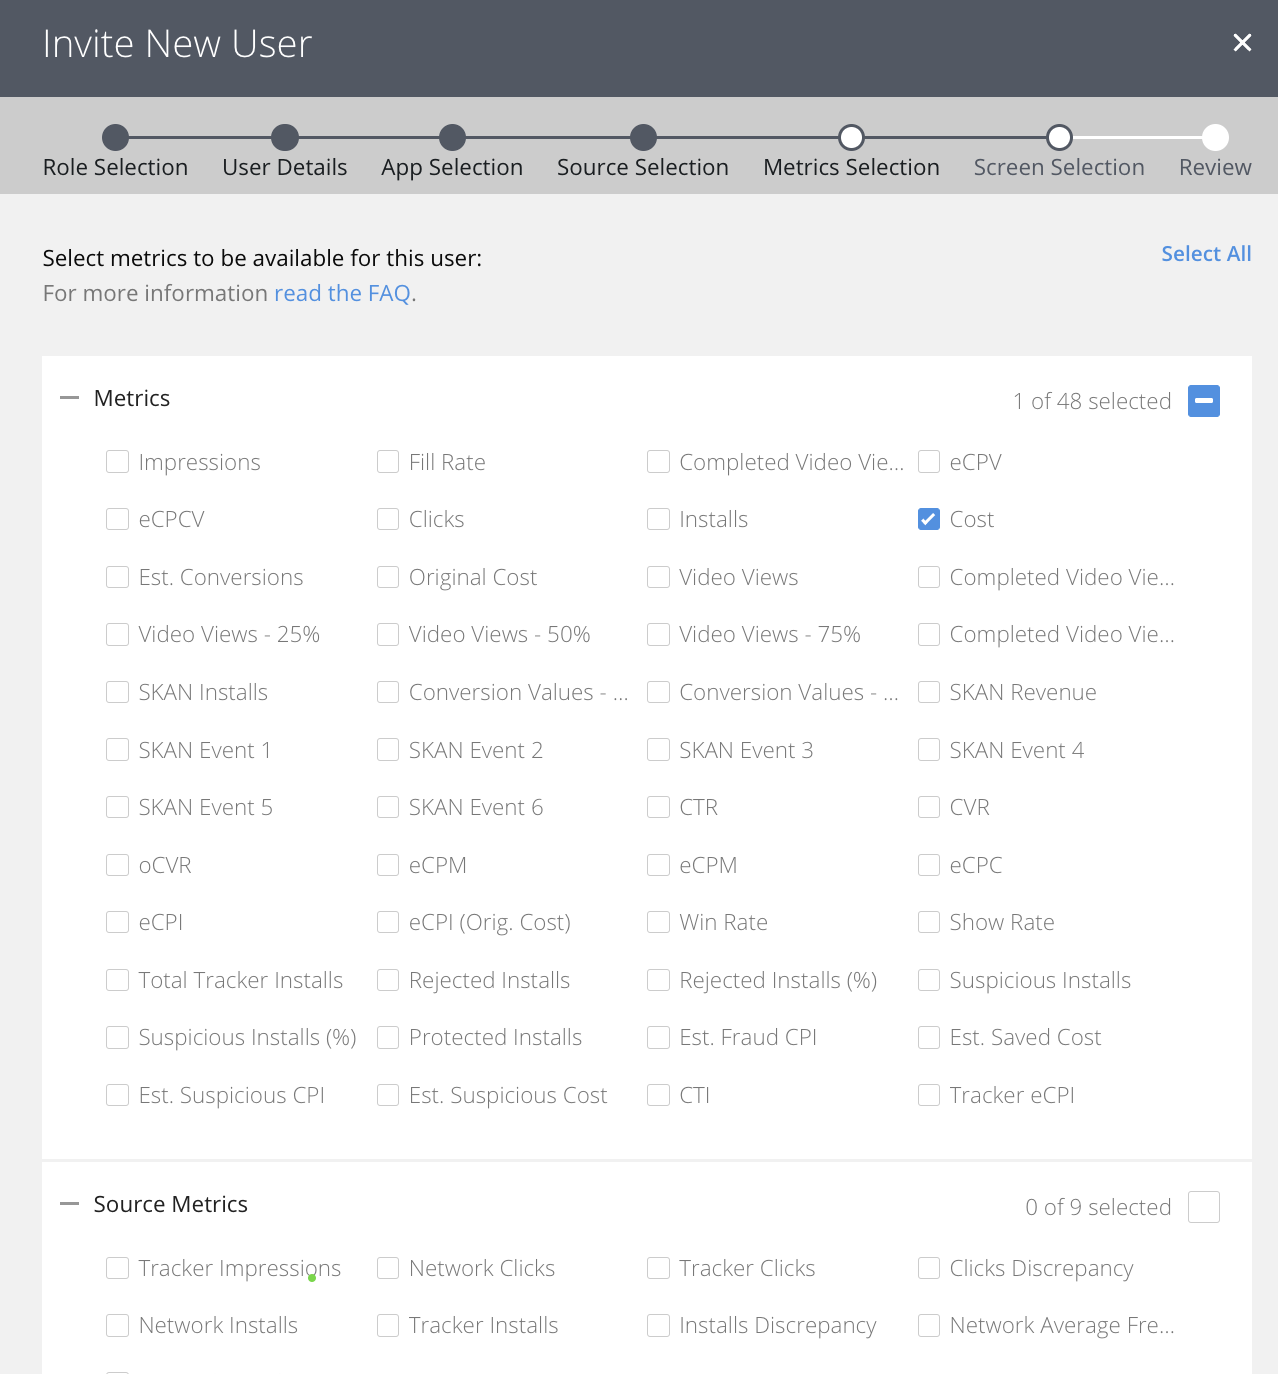Check the Network Clicks source metric
This screenshot has width=1278, height=1374.
pos(388,1268)
